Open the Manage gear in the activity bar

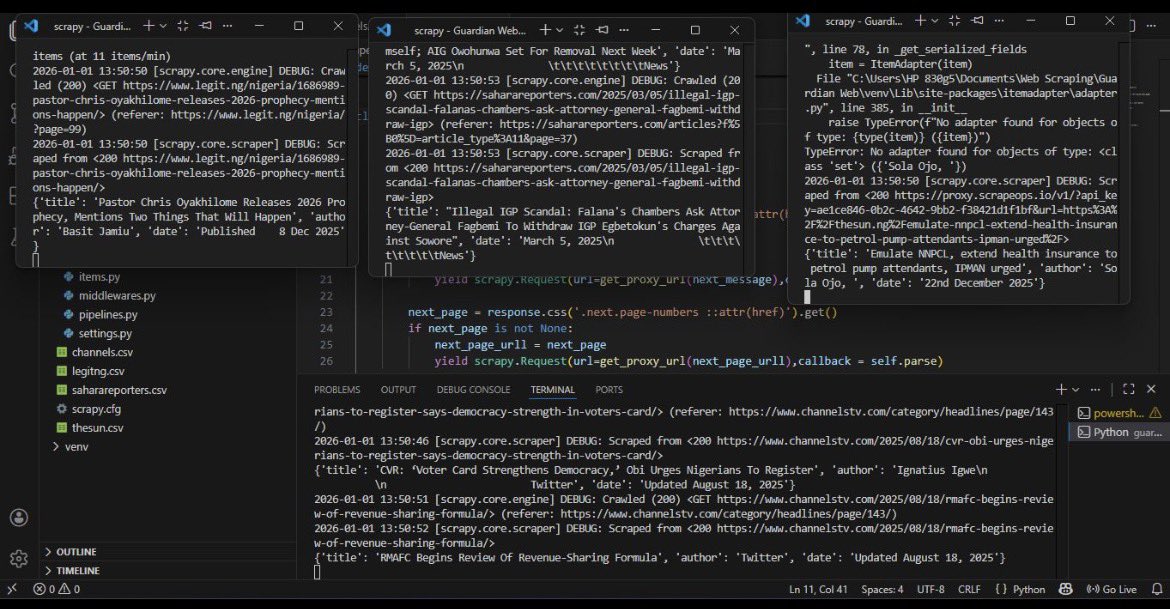point(19,558)
